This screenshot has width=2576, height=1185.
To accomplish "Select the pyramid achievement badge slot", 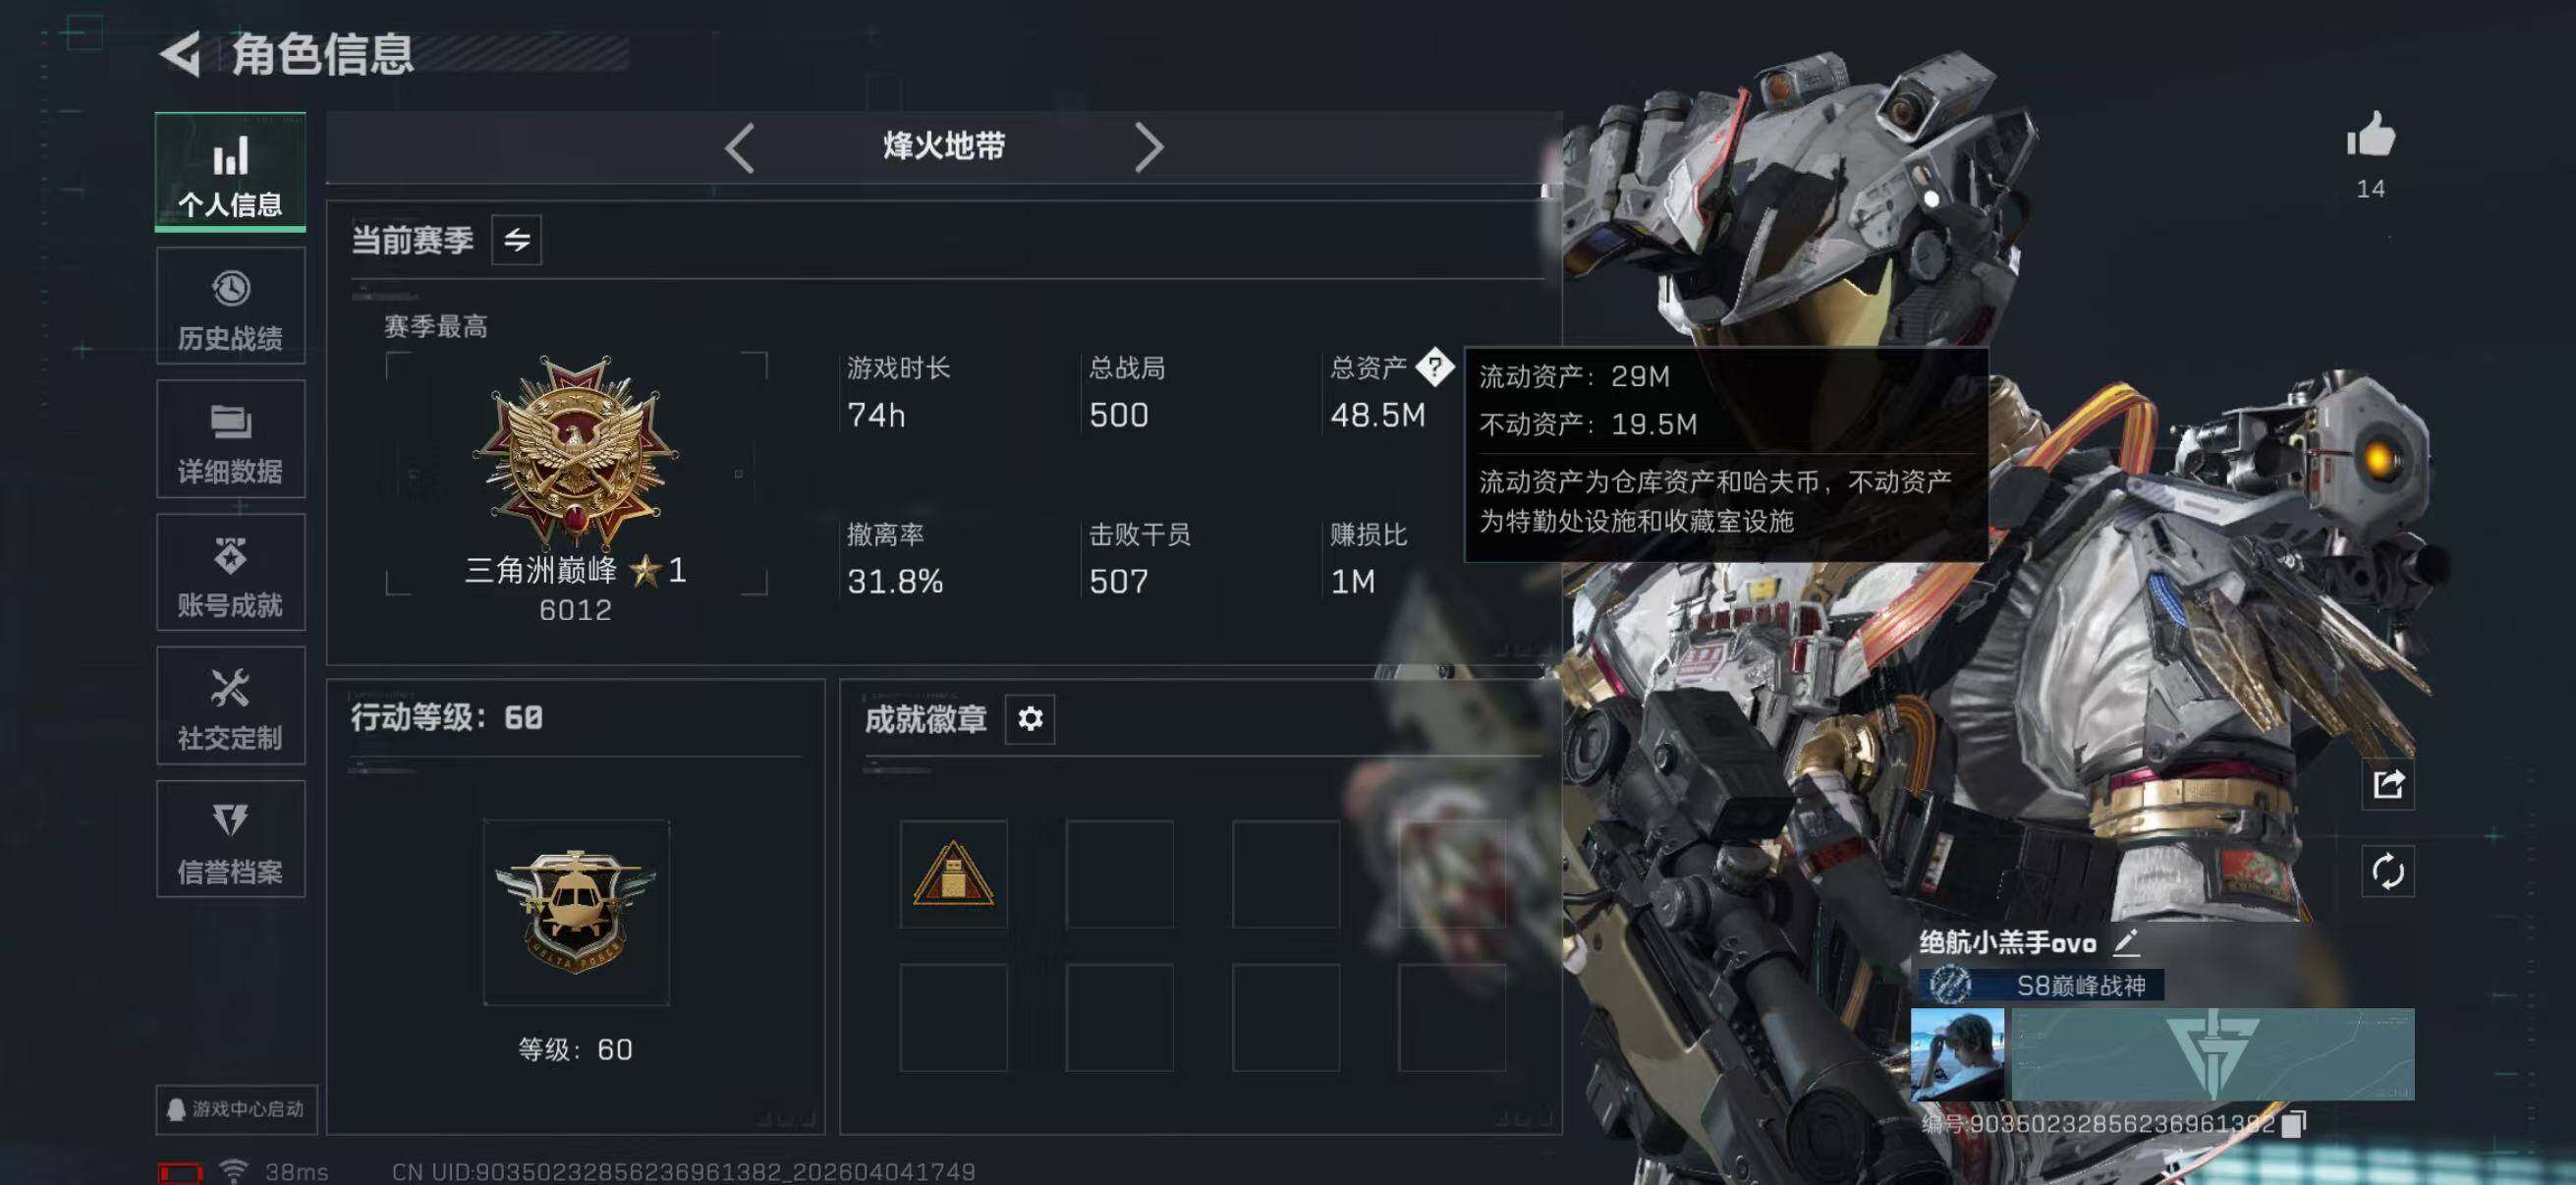I will [x=954, y=874].
